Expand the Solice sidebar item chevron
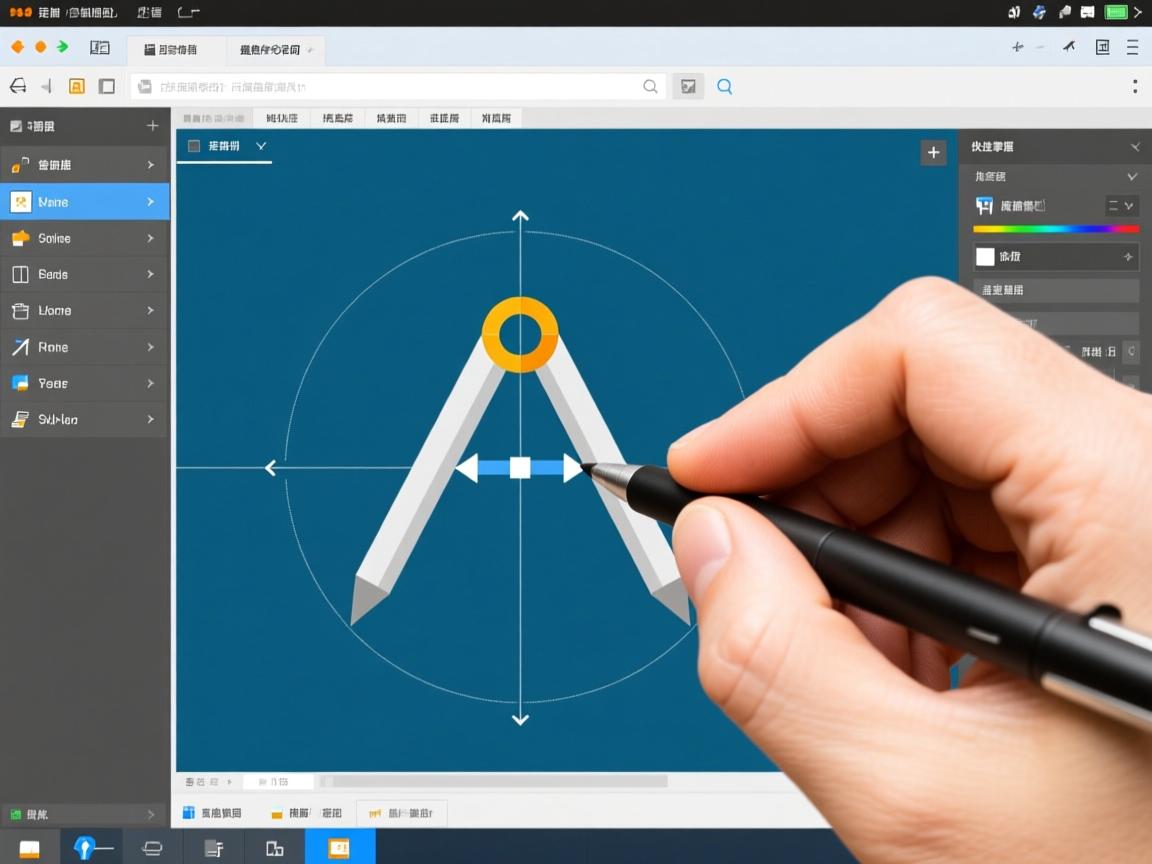 pyautogui.click(x=150, y=238)
